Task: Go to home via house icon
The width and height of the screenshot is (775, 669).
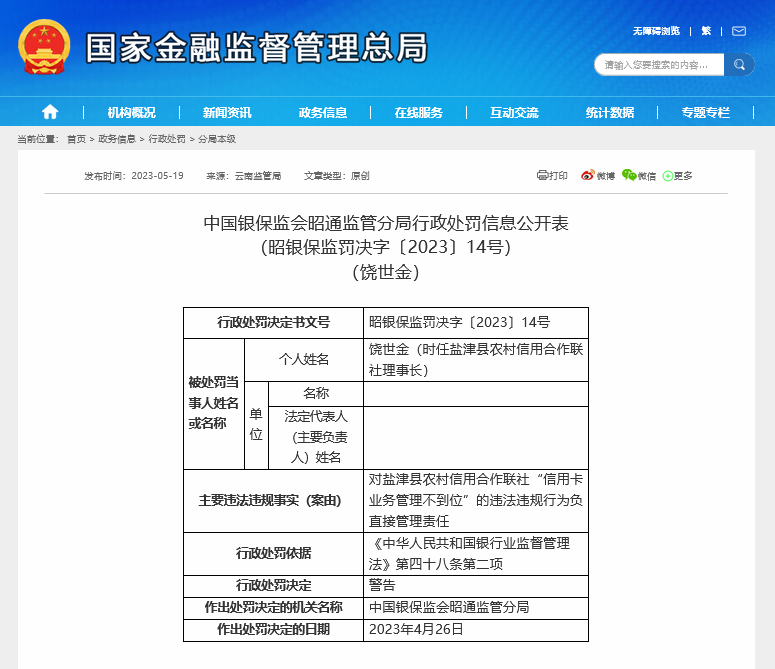Action: click(50, 112)
